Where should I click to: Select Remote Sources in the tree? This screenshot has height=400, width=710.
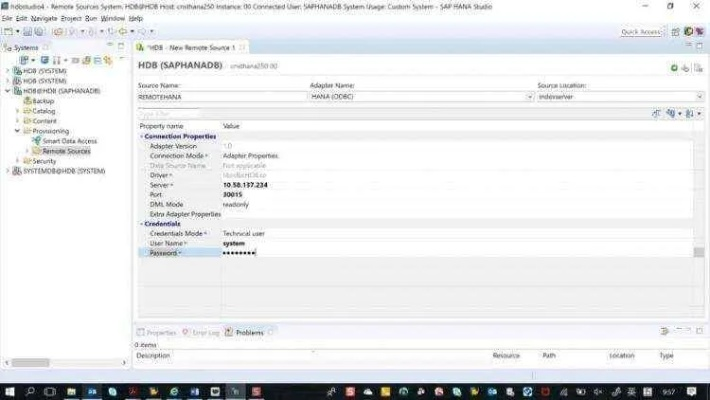[65, 151]
